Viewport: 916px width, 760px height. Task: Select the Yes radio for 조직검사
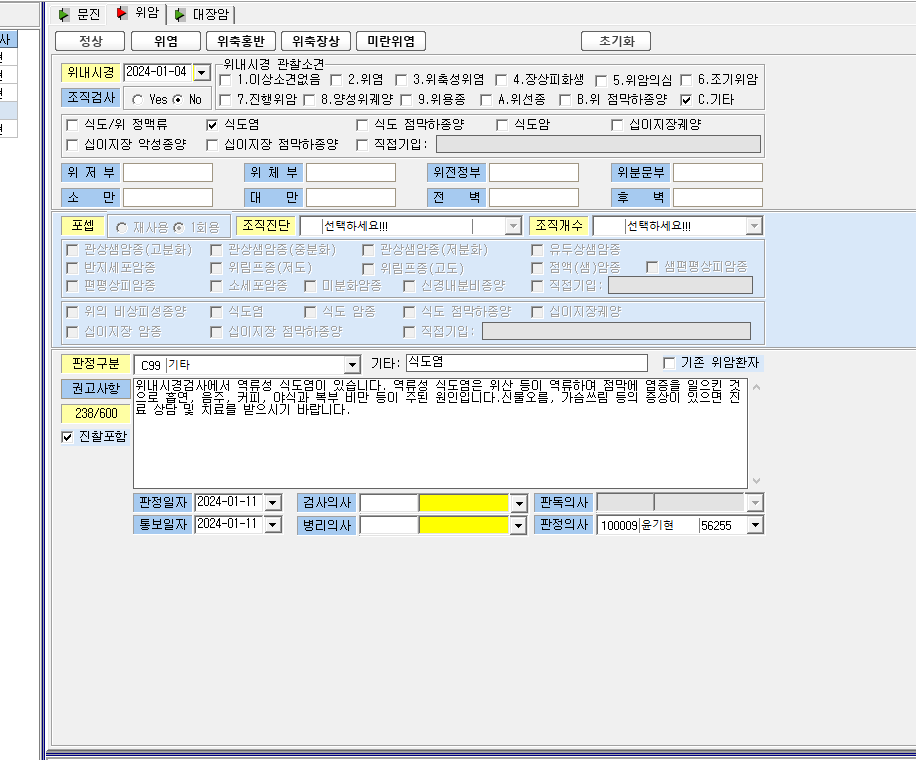138,100
